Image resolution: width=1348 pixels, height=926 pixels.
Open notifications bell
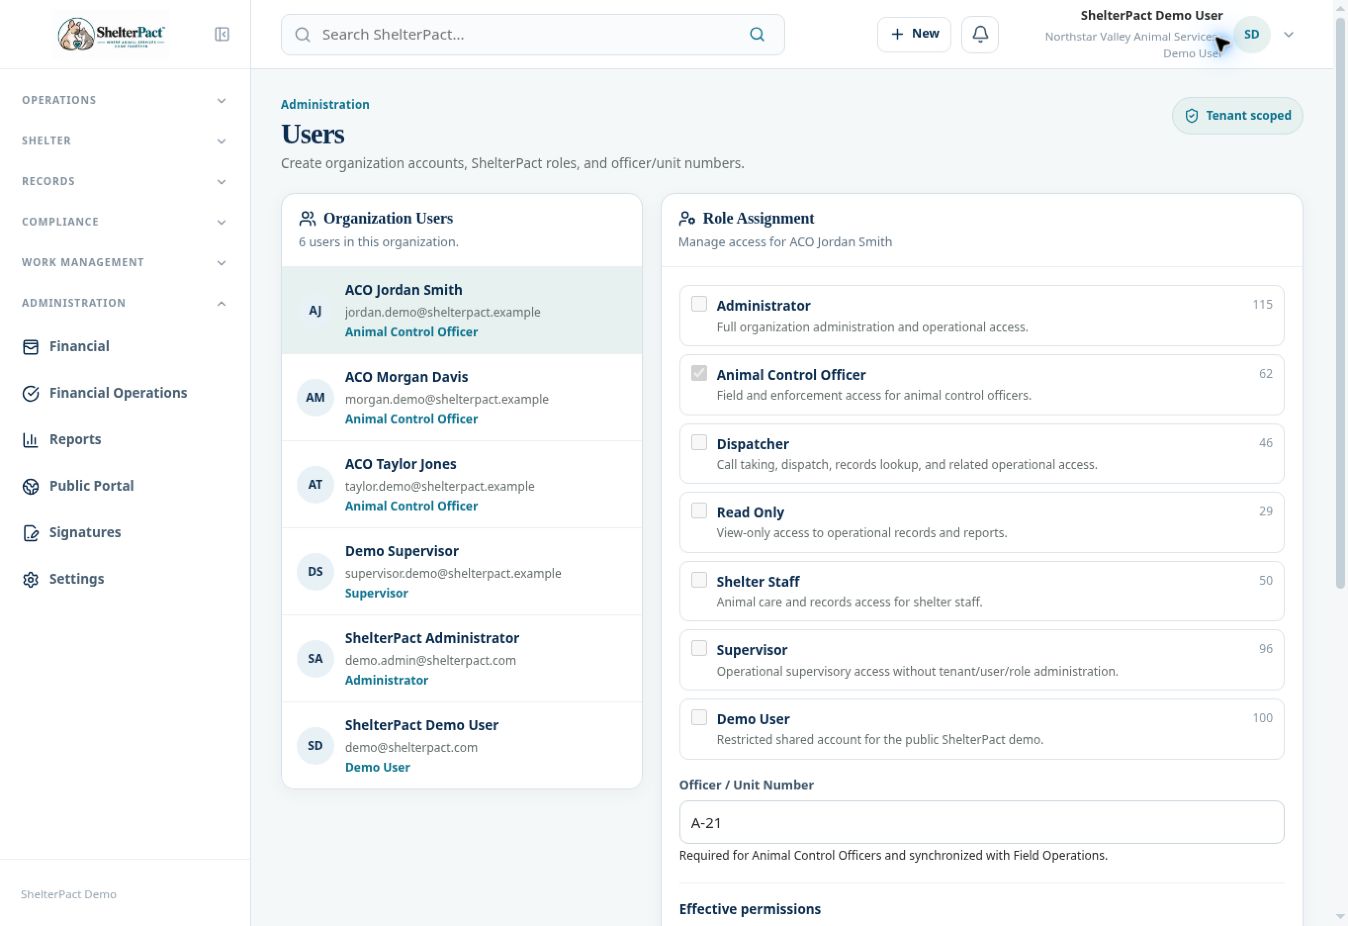point(980,34)
